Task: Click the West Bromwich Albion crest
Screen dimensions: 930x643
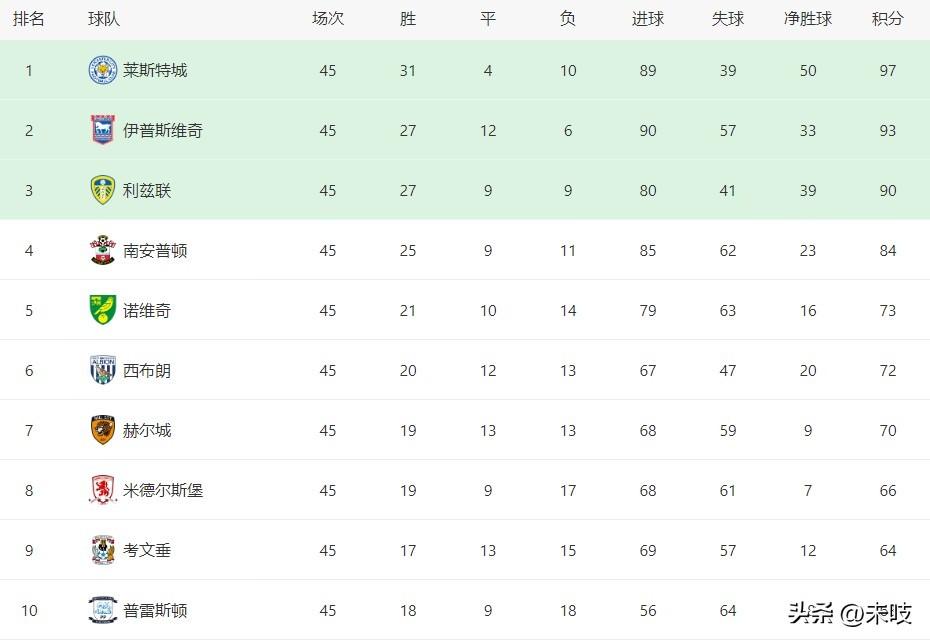Action: click(103, 371)
